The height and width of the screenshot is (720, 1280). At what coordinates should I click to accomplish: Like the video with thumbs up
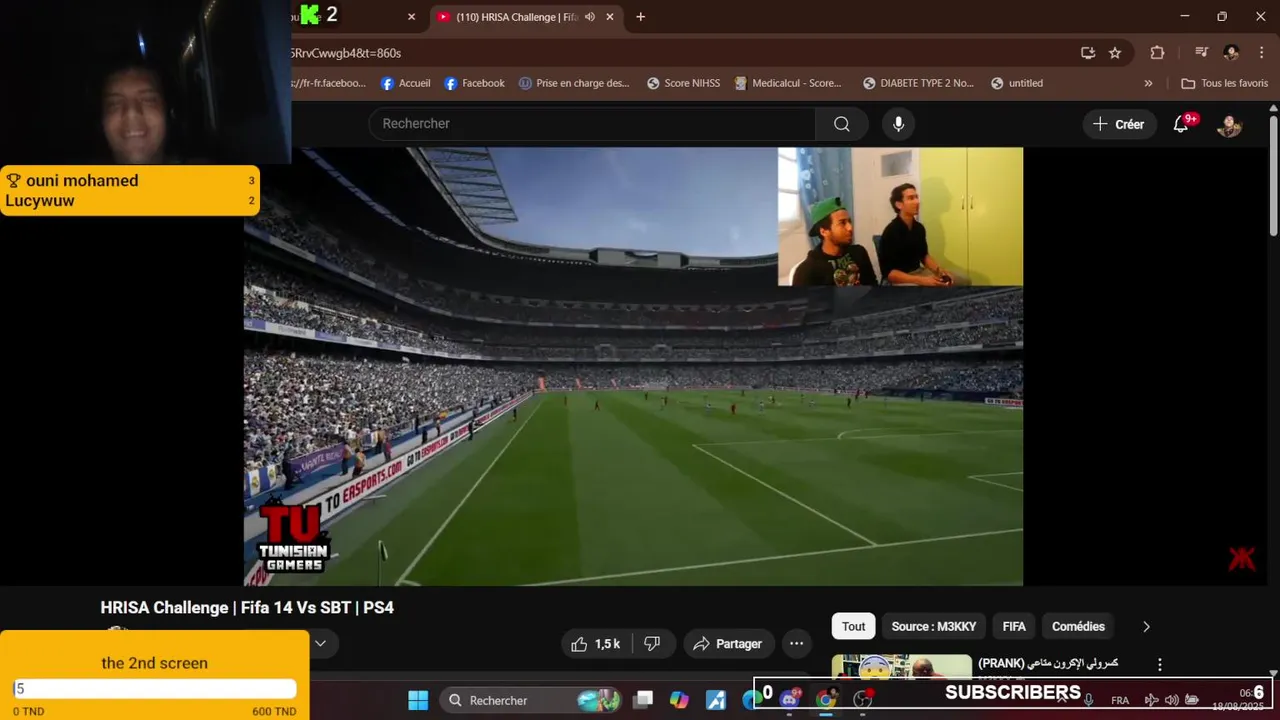point(595,644)
